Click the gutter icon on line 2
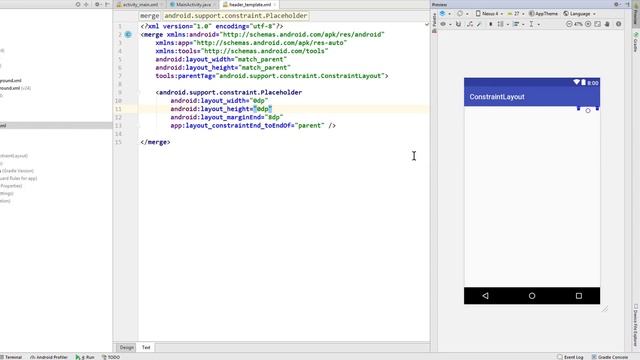The height and width of the screenshot is (360, 640). pos(128,35)
